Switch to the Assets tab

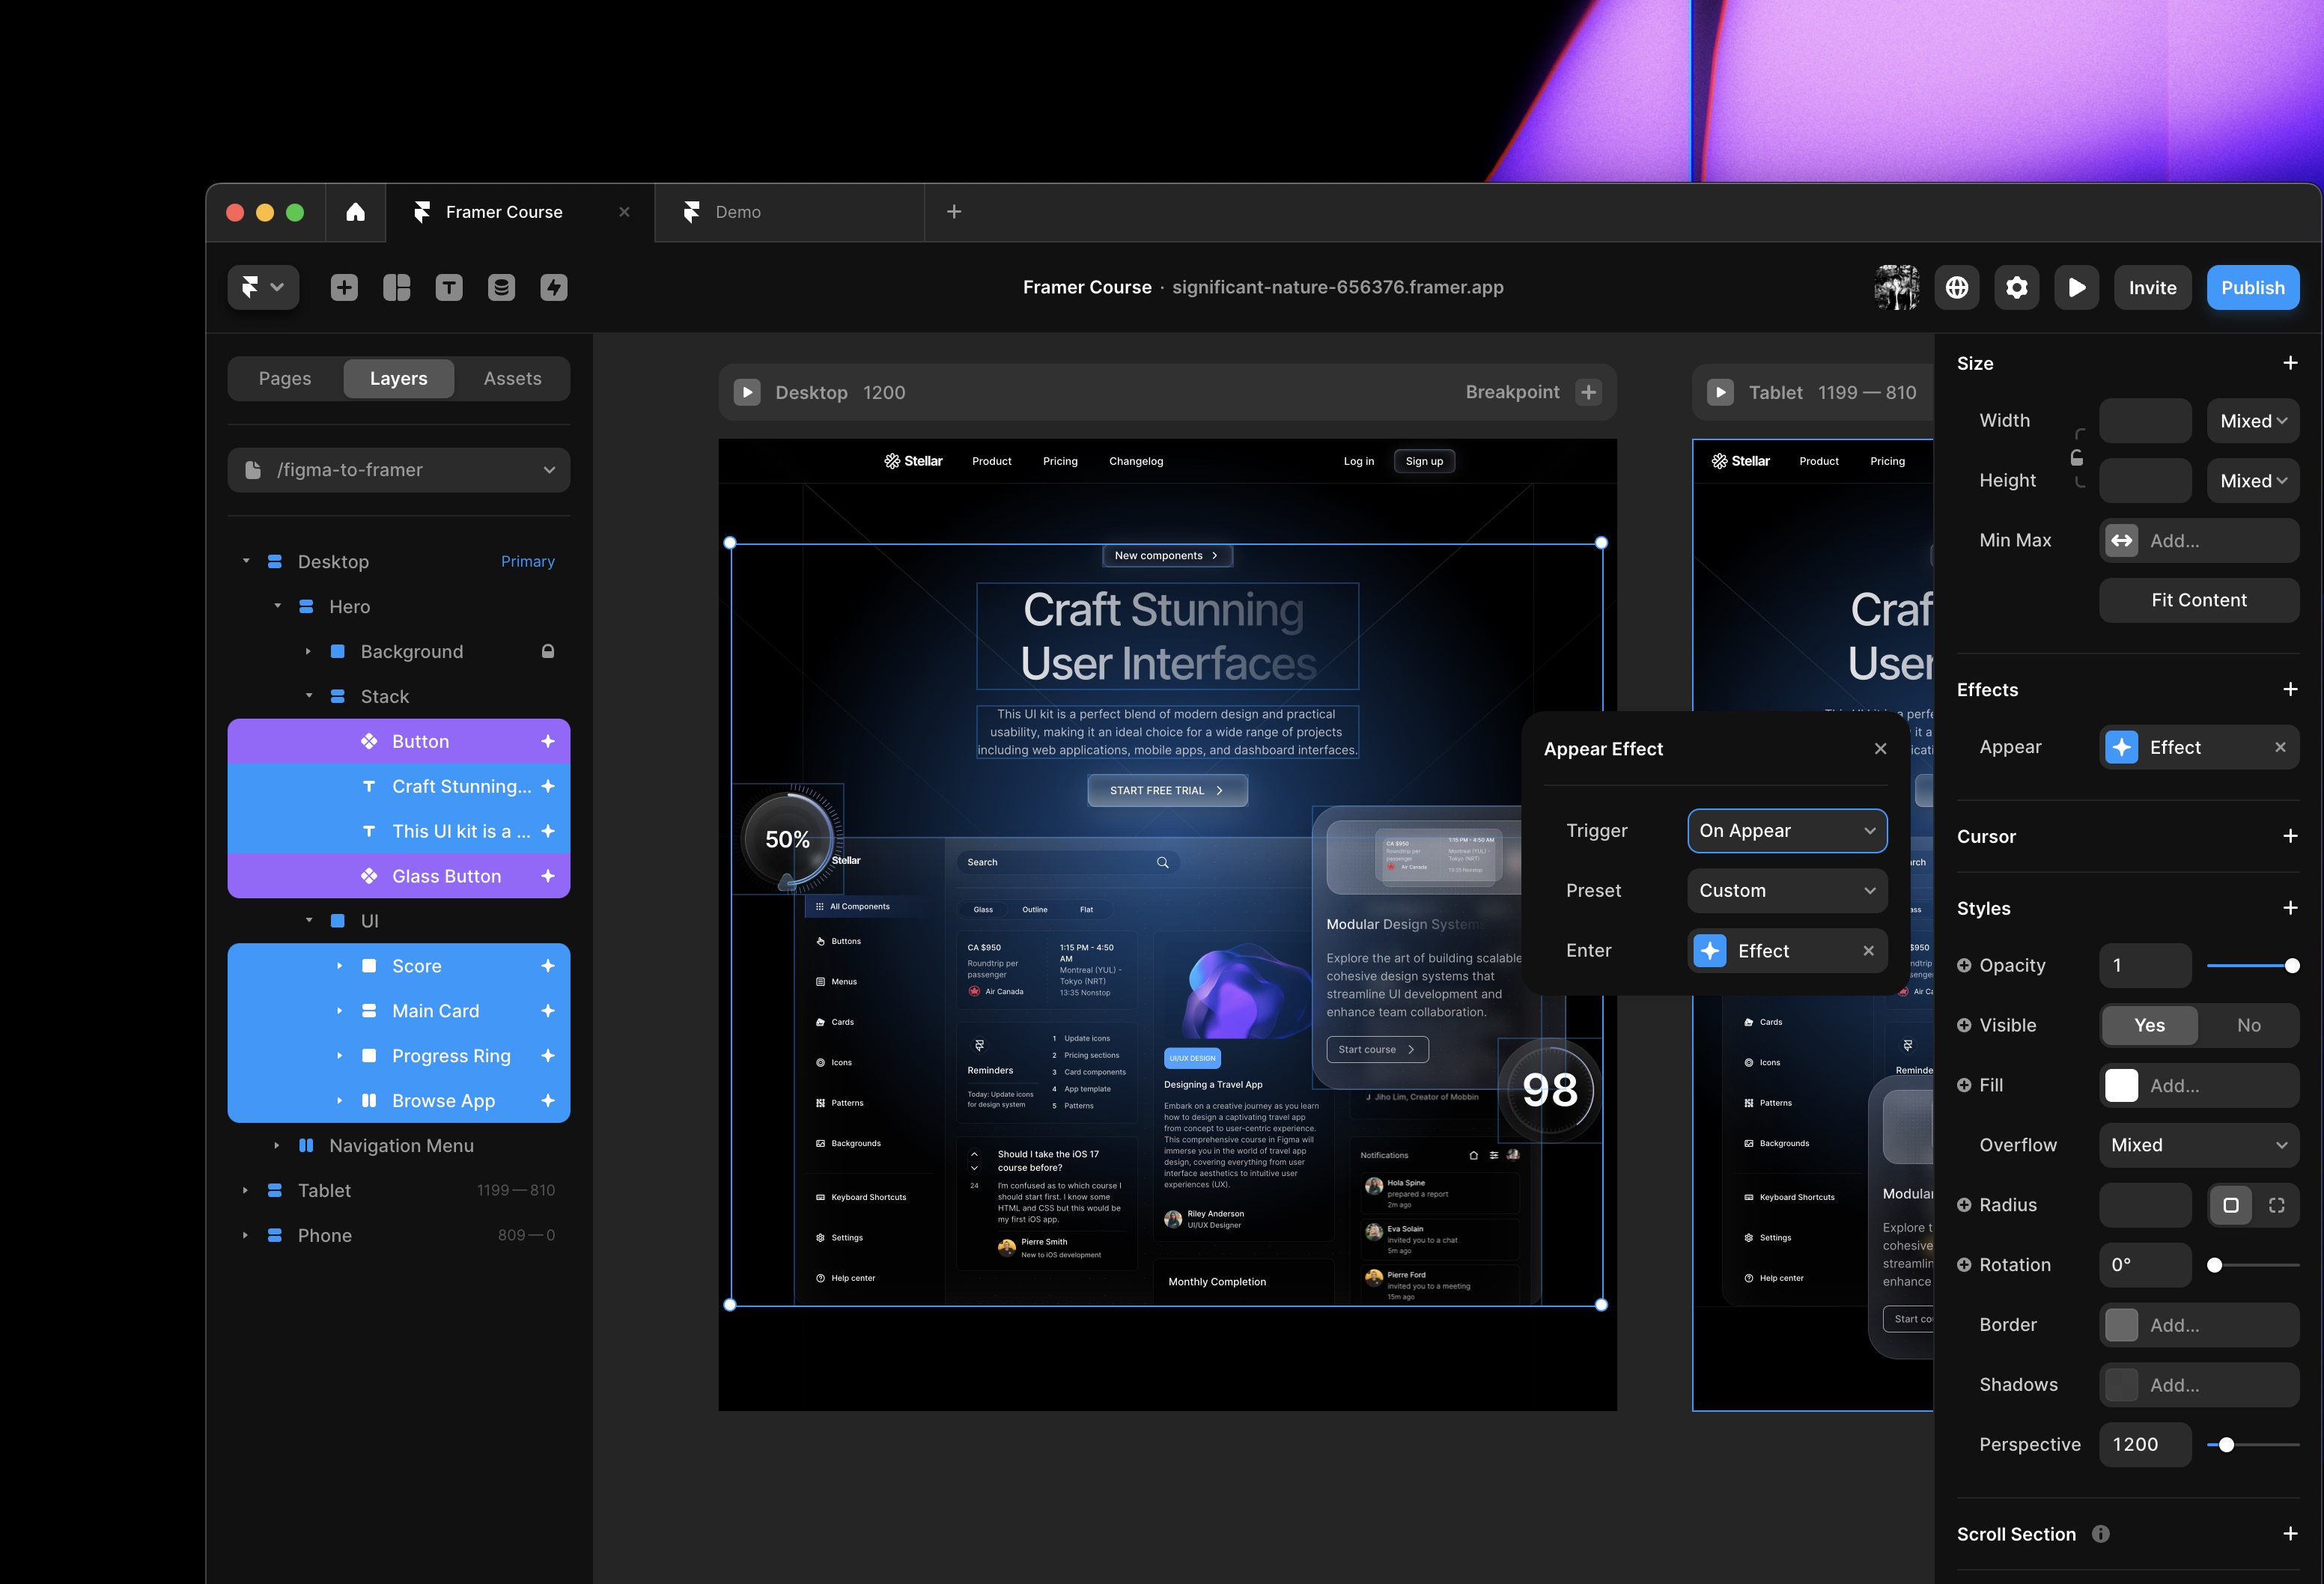tap(512, 378)
